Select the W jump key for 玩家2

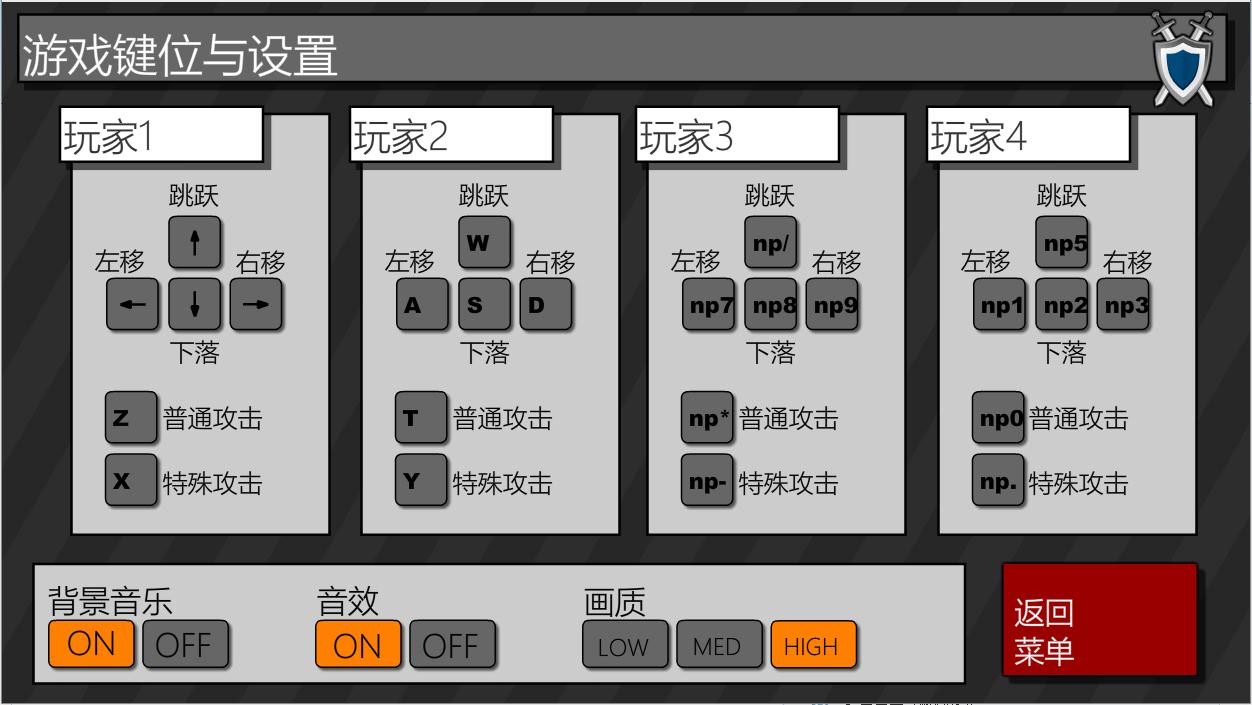pos(484,242)
